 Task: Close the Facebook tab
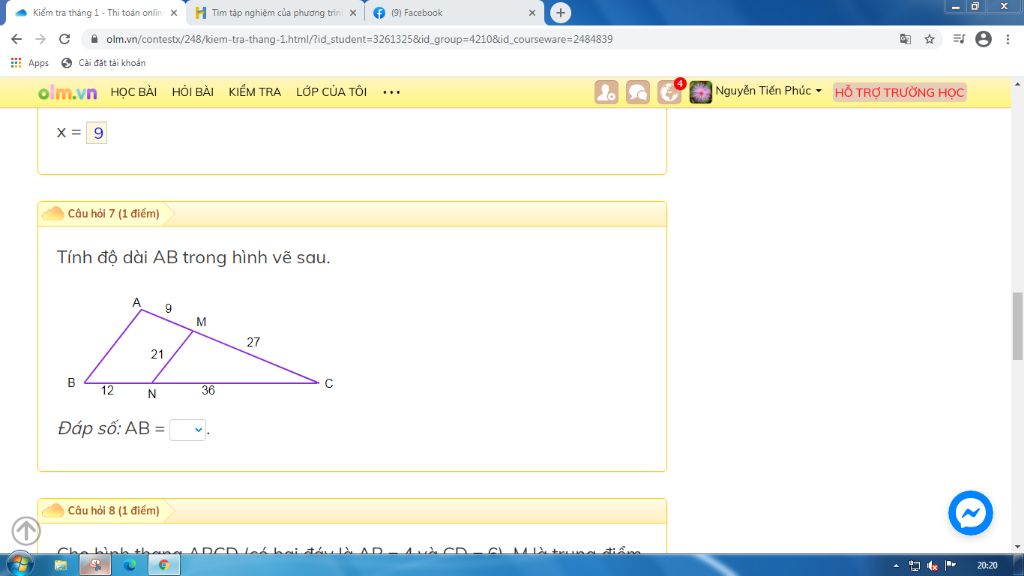(532, 12)
